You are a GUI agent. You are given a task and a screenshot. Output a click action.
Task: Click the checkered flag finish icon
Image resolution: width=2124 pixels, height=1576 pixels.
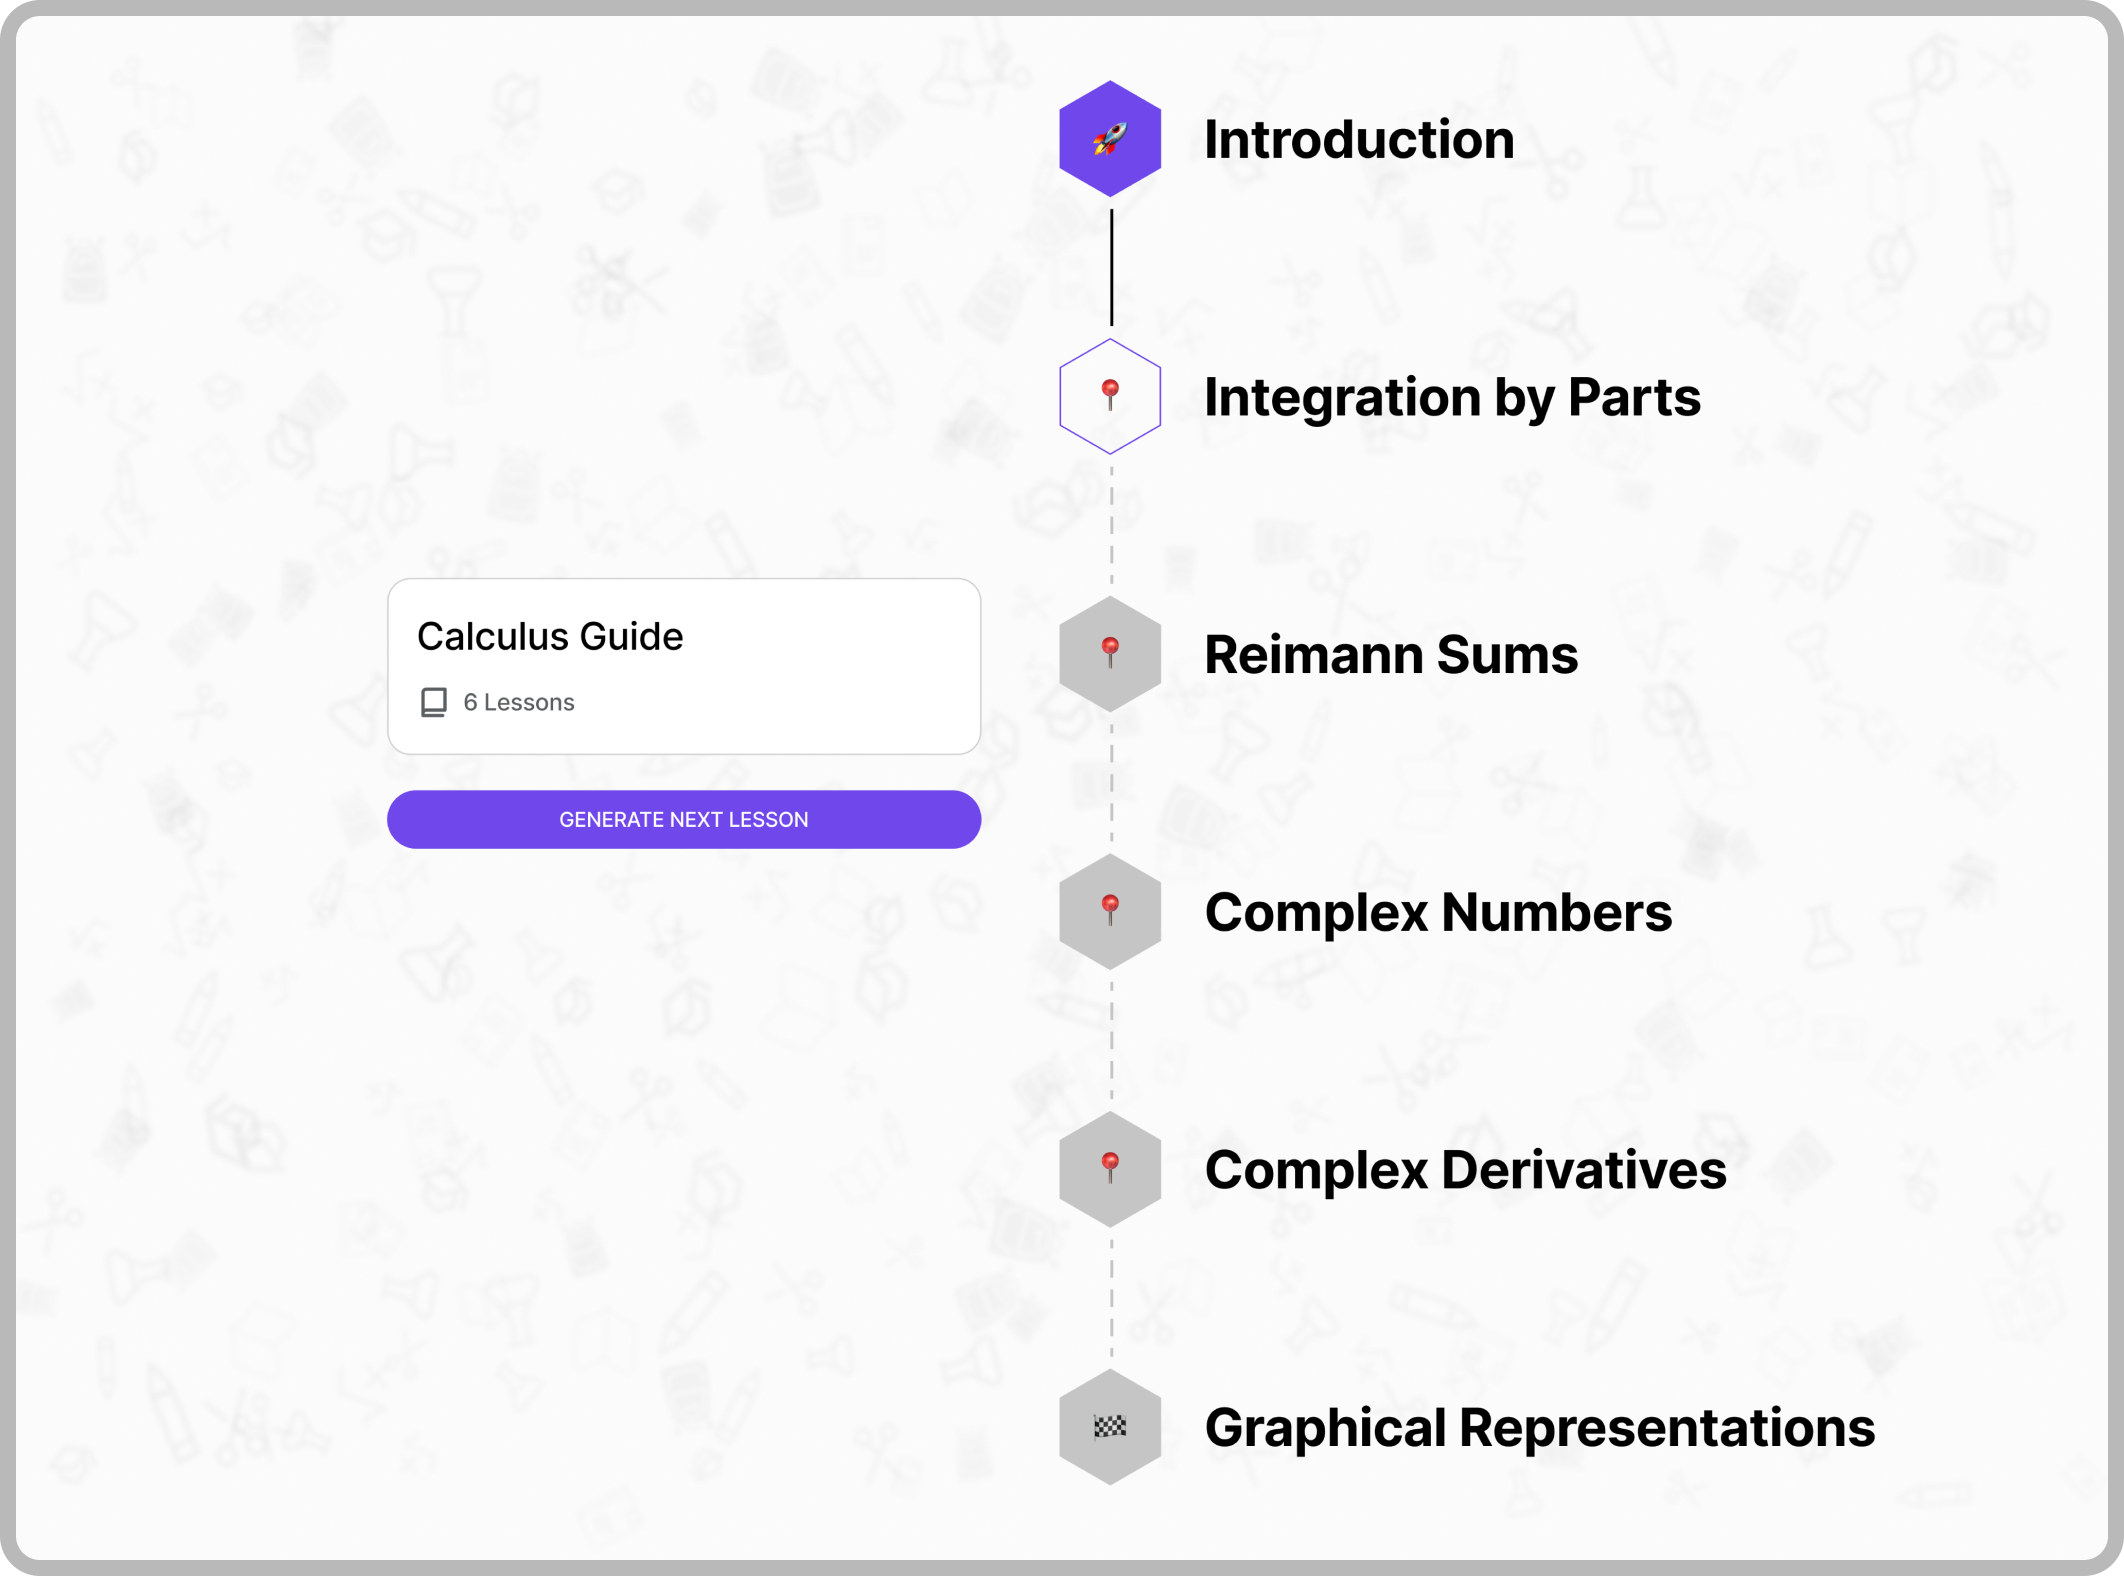click(x=1110, y=1428)
